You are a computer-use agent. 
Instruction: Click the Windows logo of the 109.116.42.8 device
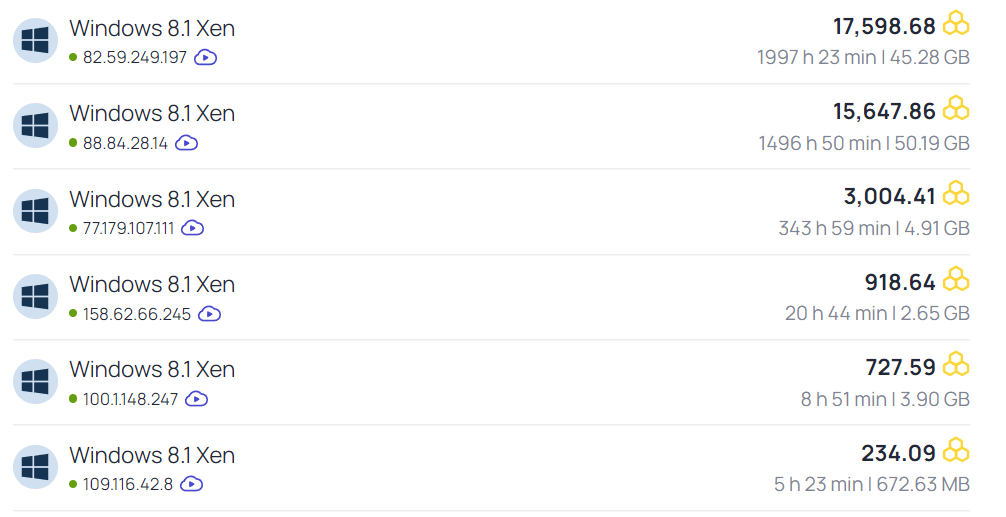pos(35,468)
